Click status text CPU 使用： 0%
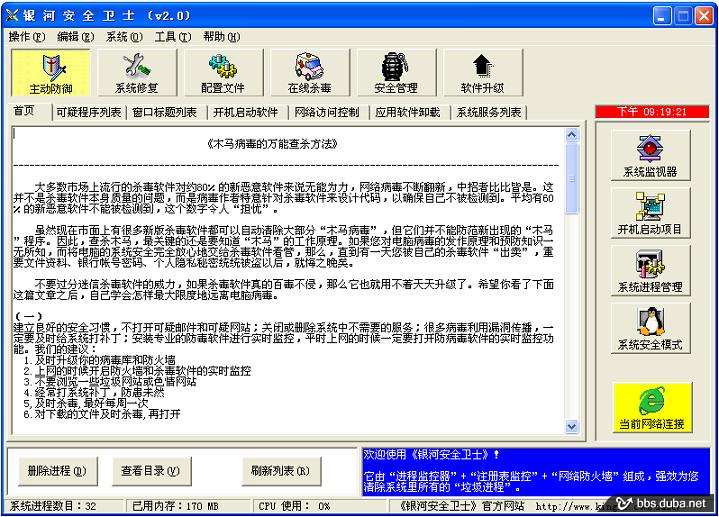 294,506
